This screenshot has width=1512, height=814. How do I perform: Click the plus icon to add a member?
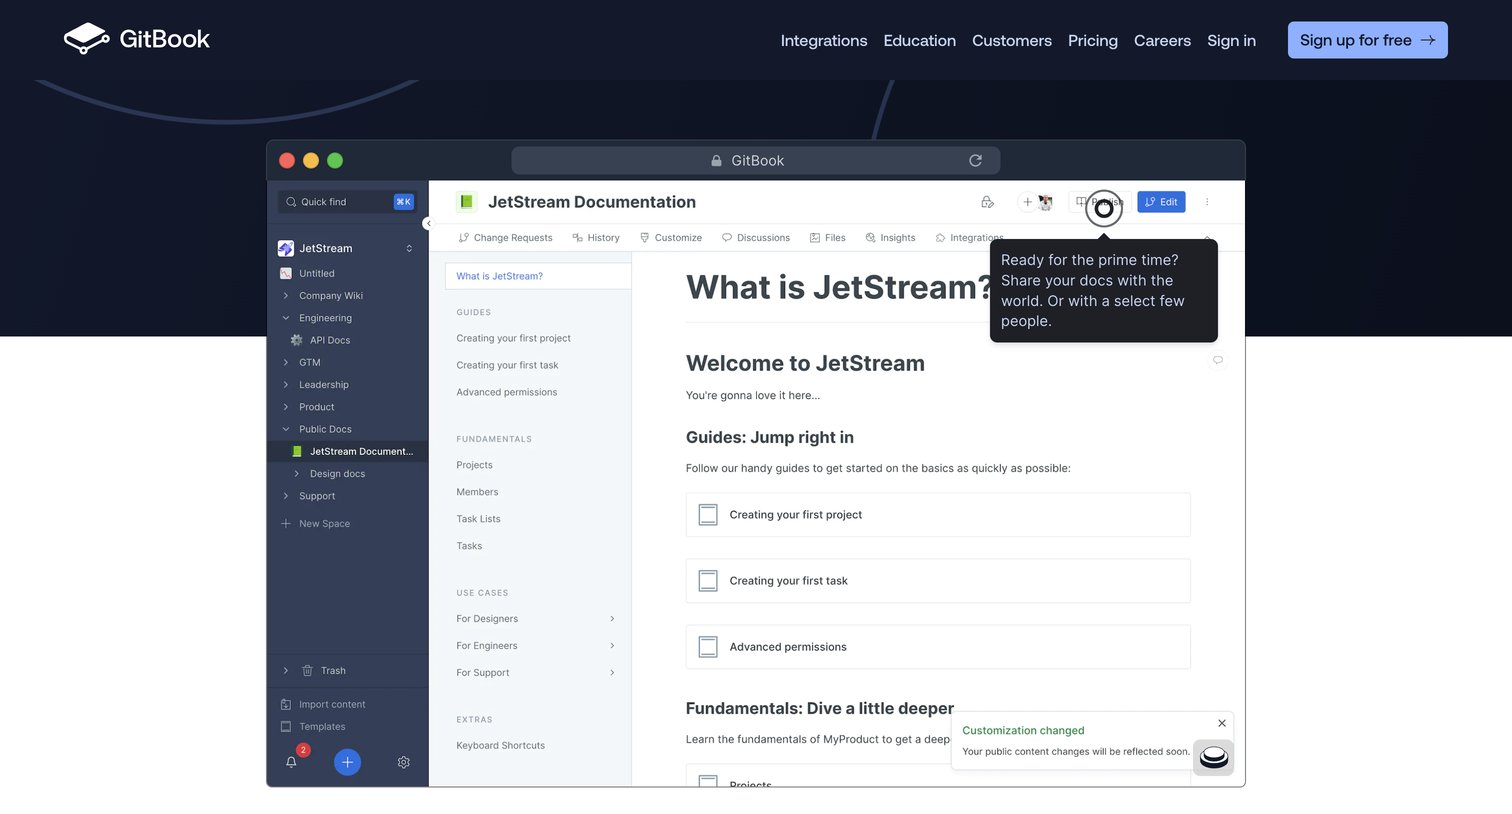(x=1027, y=202)
